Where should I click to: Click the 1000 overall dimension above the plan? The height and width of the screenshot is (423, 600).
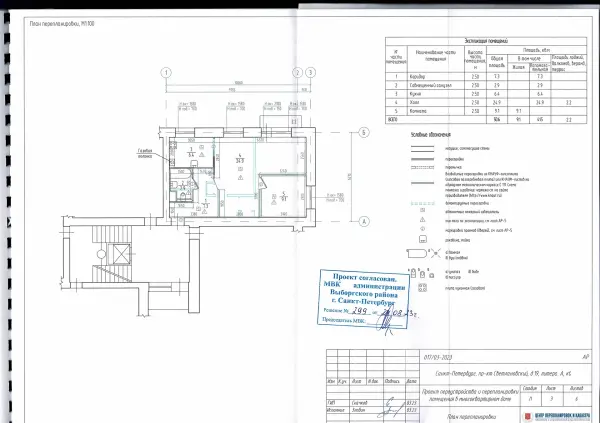[238, 83]
